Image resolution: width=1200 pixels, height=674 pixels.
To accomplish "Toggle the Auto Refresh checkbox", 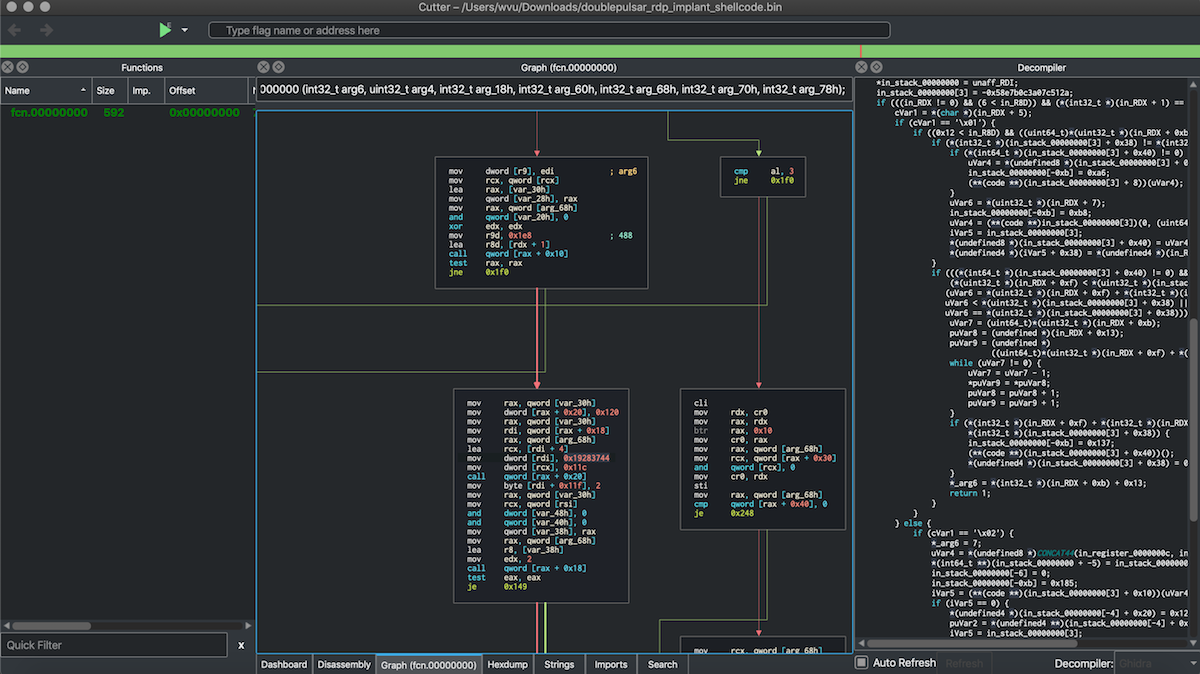I will tap(859, 662).
